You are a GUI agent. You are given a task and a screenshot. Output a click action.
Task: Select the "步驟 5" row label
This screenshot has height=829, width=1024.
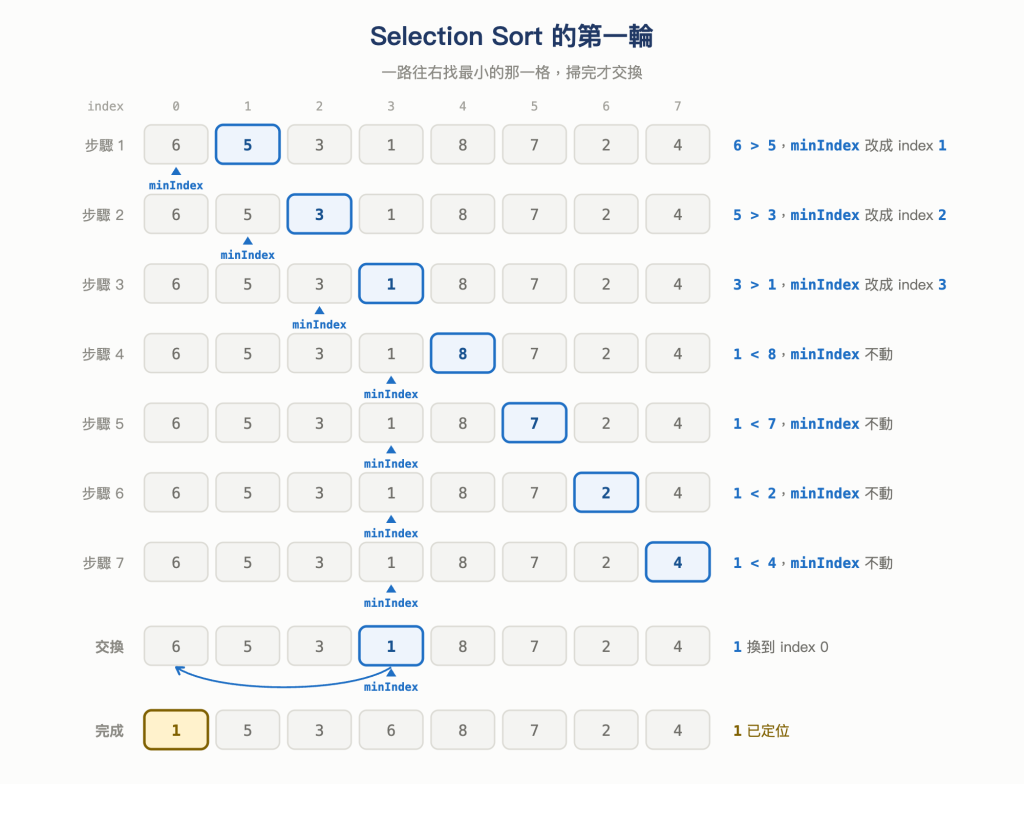103,424
